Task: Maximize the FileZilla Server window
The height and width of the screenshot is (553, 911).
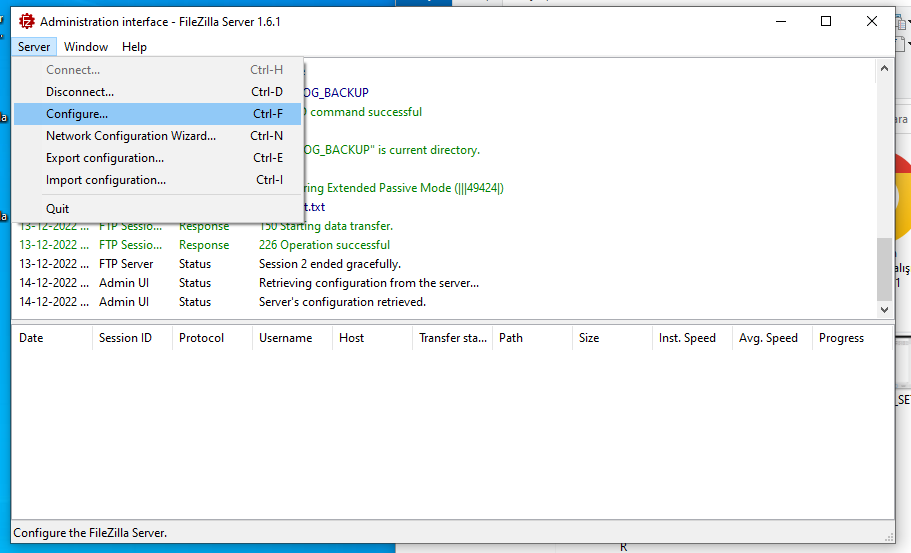Action: (x=826, y=21)
